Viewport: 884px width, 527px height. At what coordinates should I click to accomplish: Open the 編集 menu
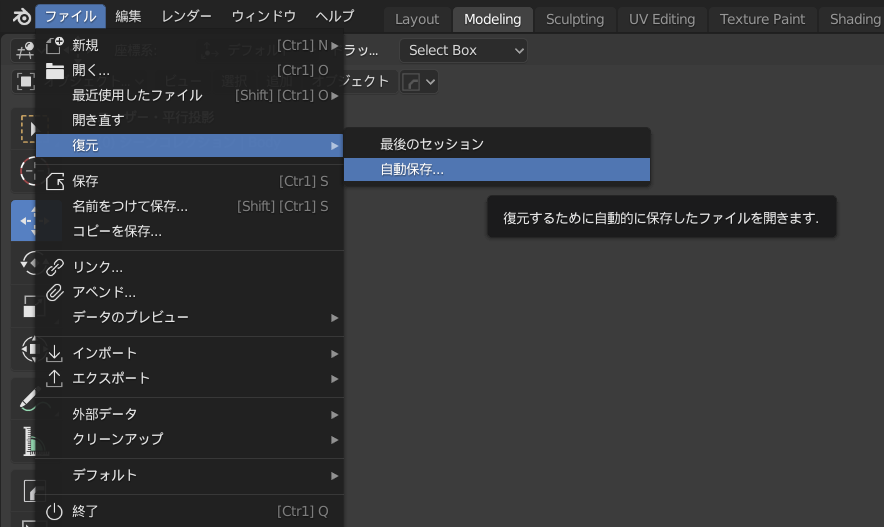coord(129,16)
